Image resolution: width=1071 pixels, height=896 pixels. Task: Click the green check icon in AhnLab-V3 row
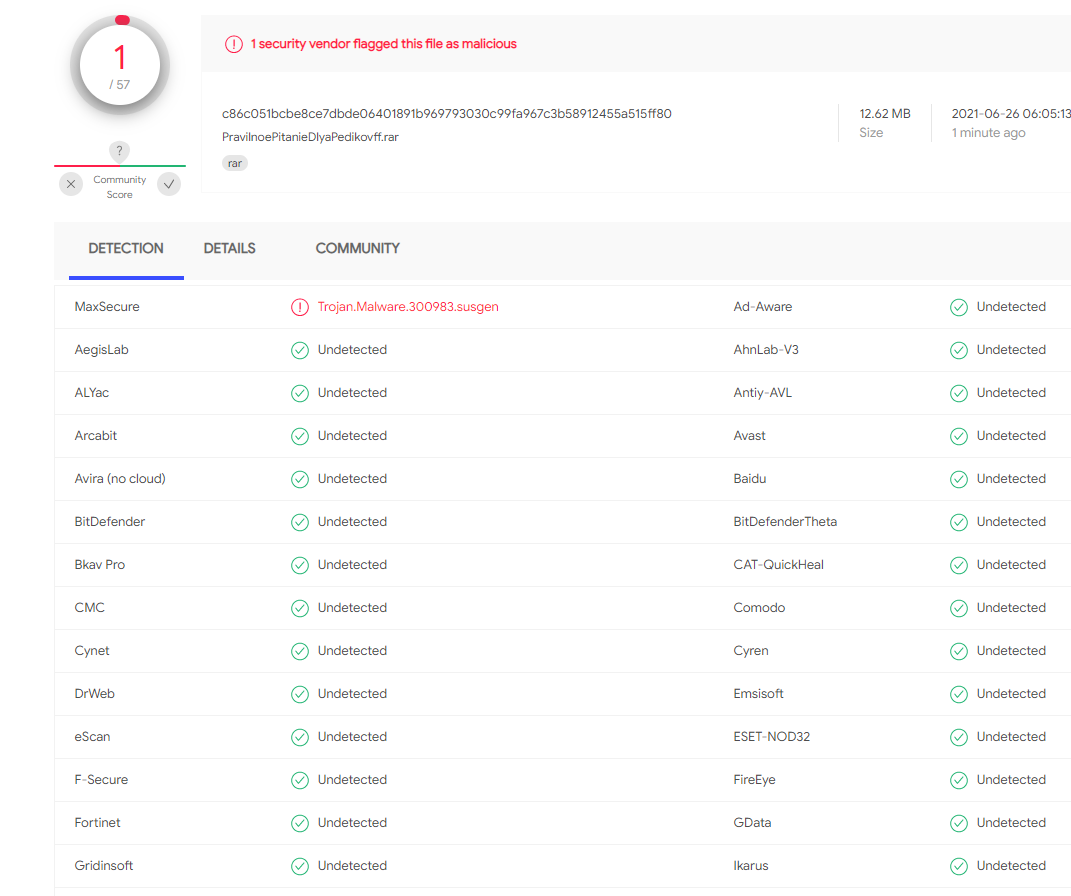(x=959, y=350)
